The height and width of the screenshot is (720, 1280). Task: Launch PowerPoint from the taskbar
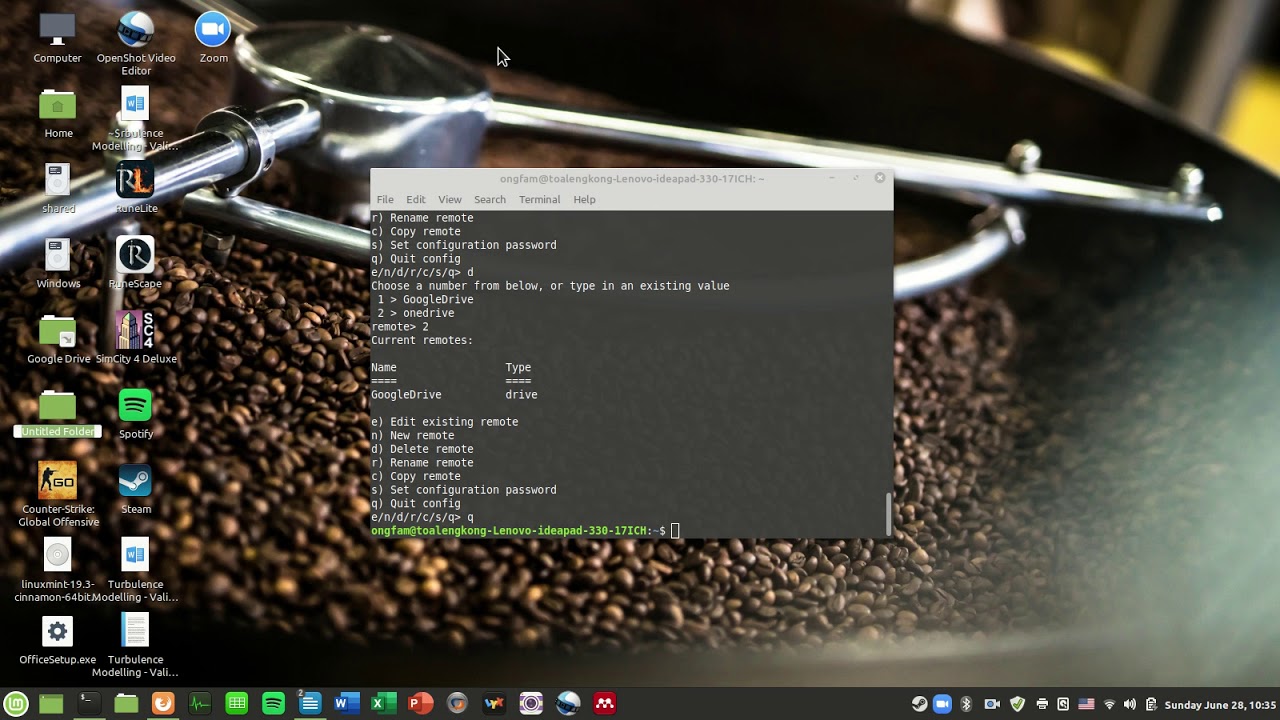(420, 704)
